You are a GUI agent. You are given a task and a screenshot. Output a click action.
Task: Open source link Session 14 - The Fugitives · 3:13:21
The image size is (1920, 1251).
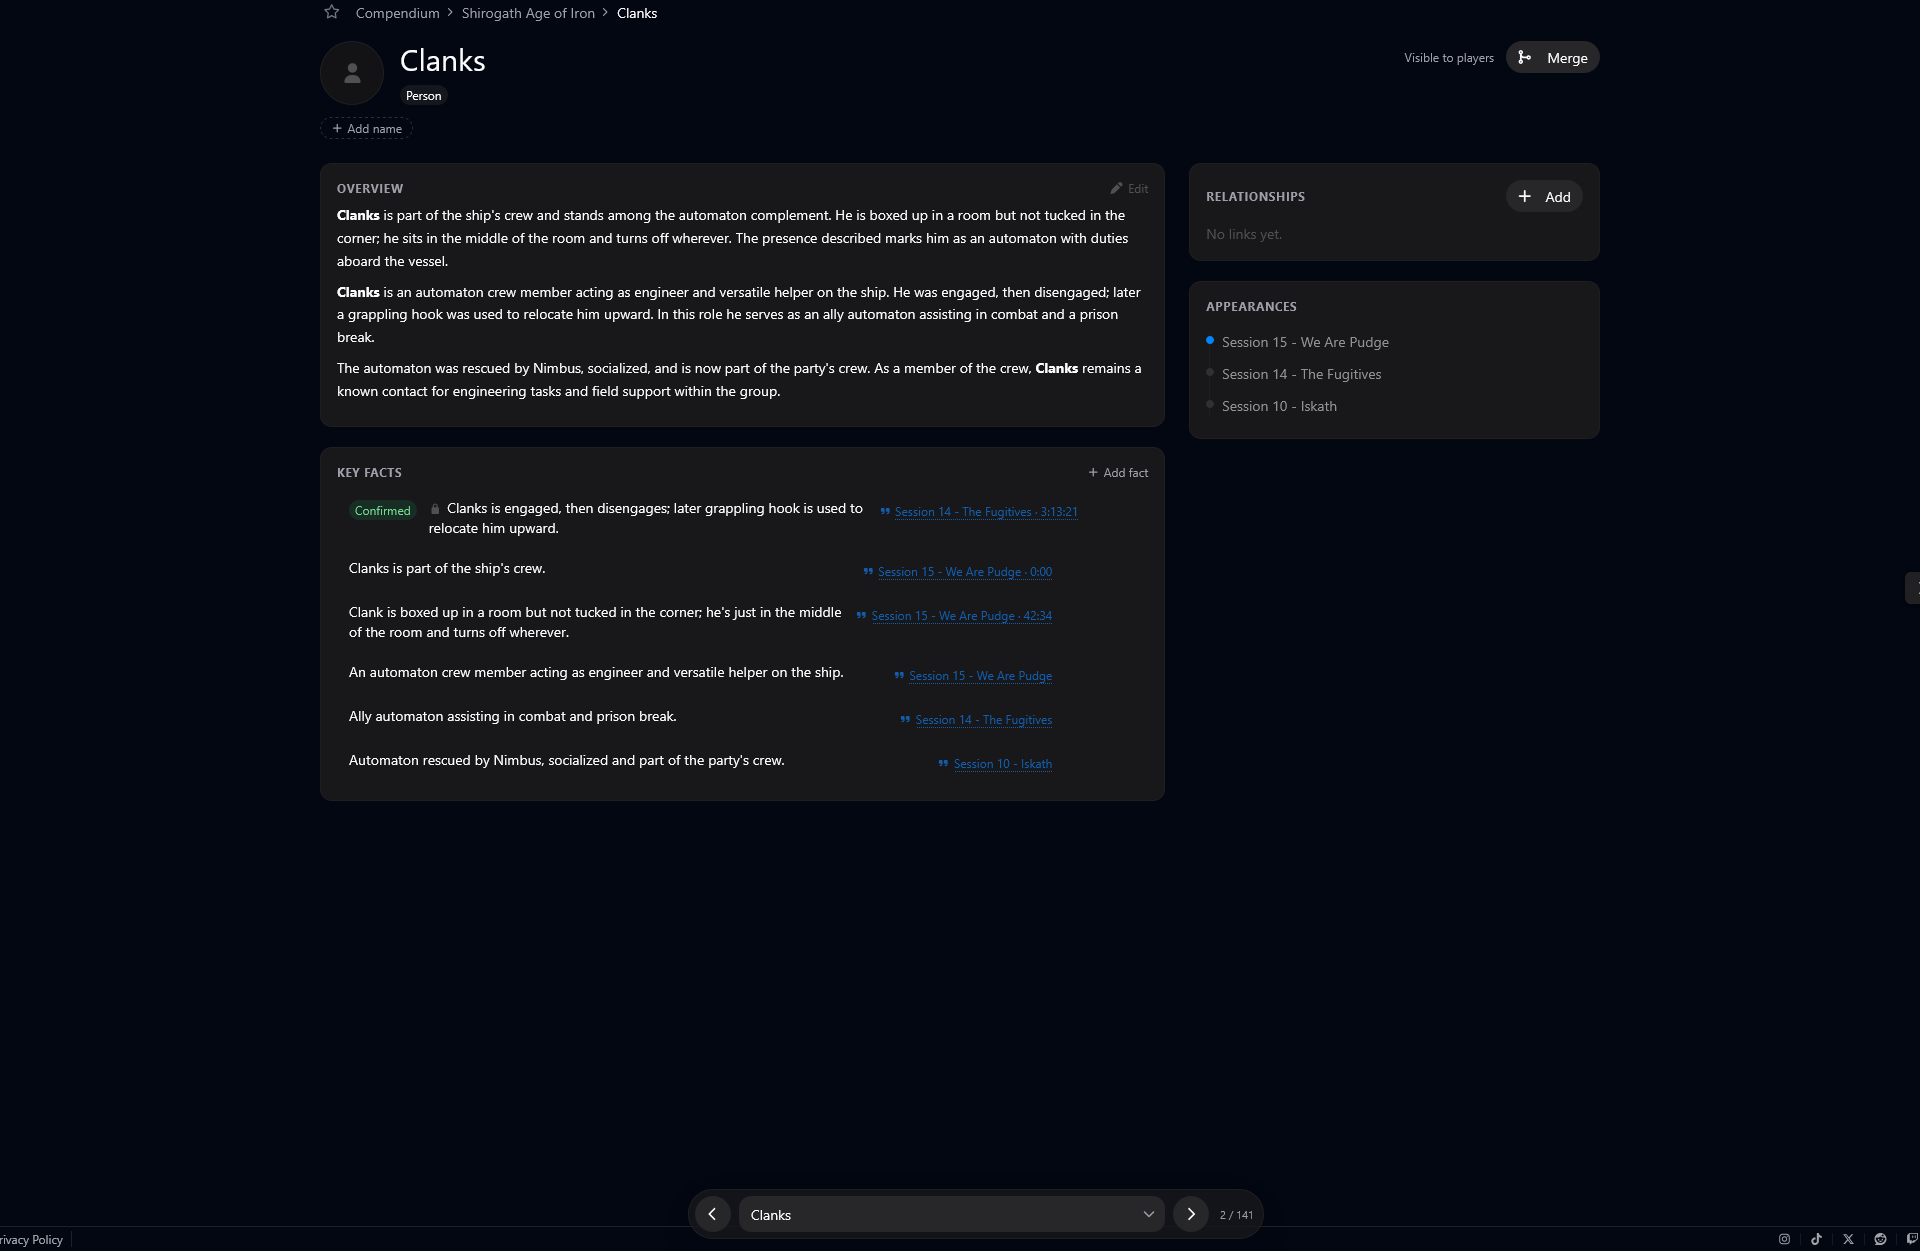tap(986, 512)
